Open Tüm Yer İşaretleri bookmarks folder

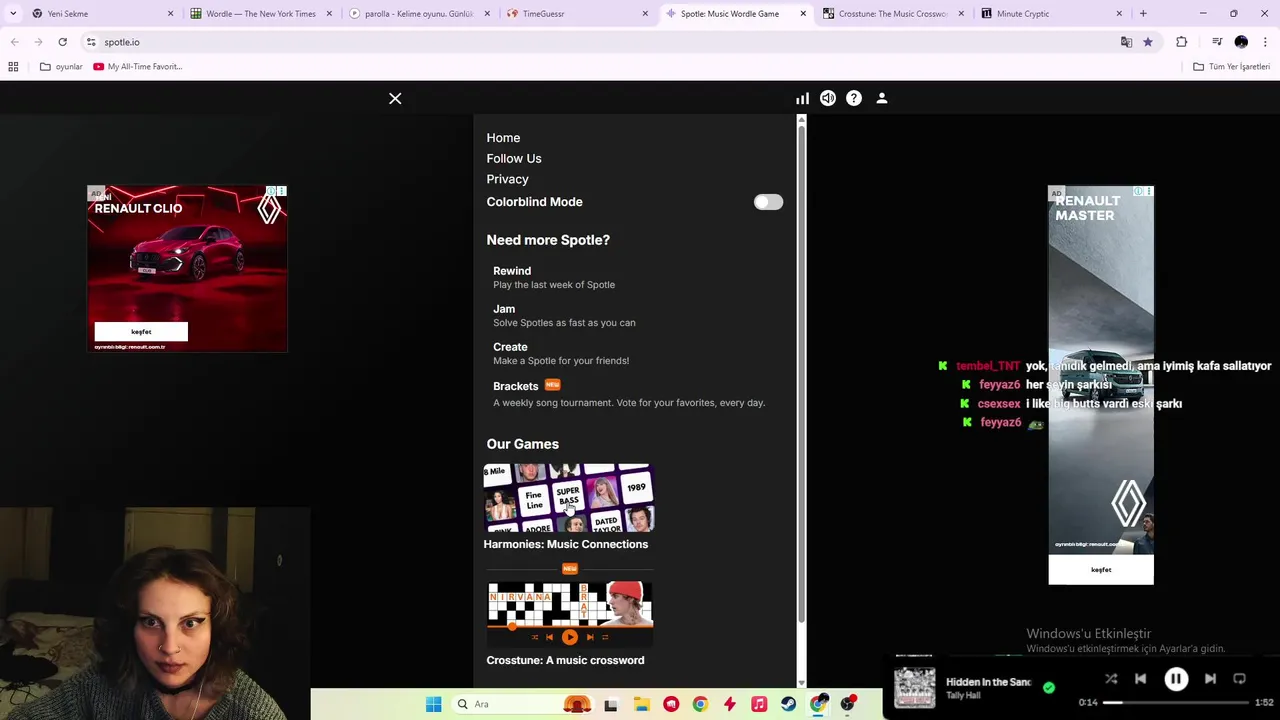1232,67
